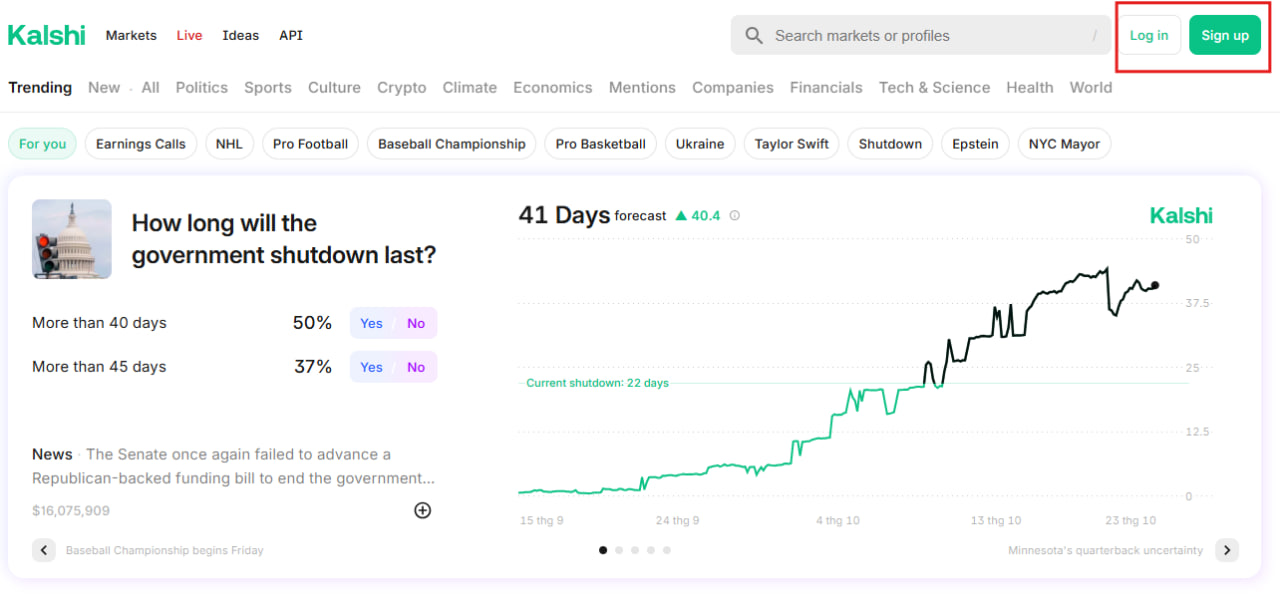Select No for More than 45 days
Image resolution: width=1280 pixels, height=606 pixels.
pyautogui.click(x=416, y=367)
